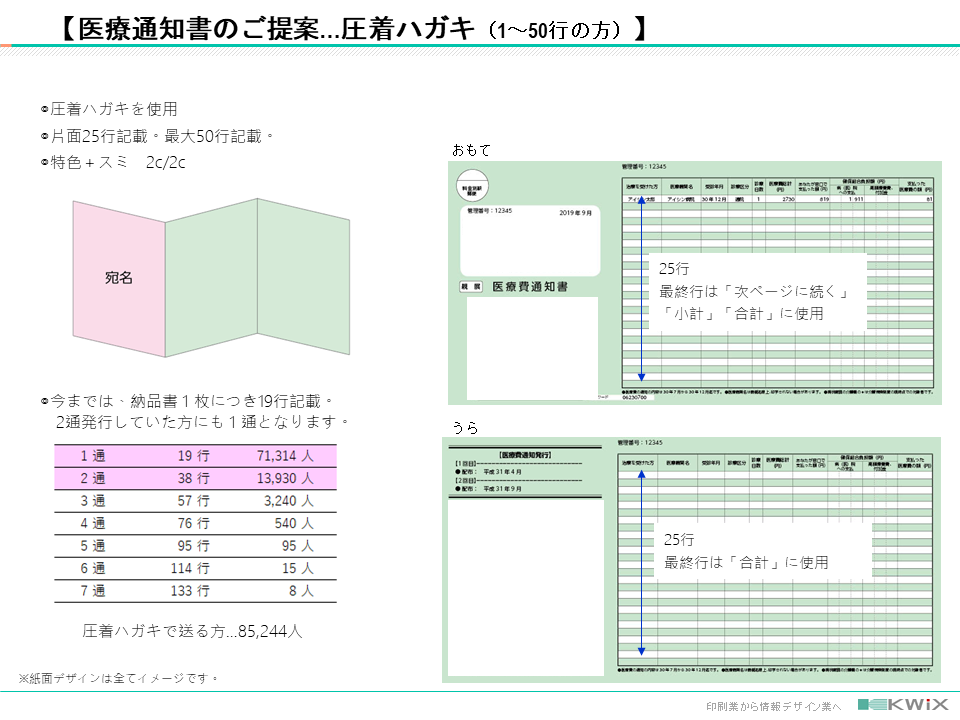Click the 2019年9月 date on the front
Image resolution: width=960 pixels, height=720 pixels.
click(576, 213)
